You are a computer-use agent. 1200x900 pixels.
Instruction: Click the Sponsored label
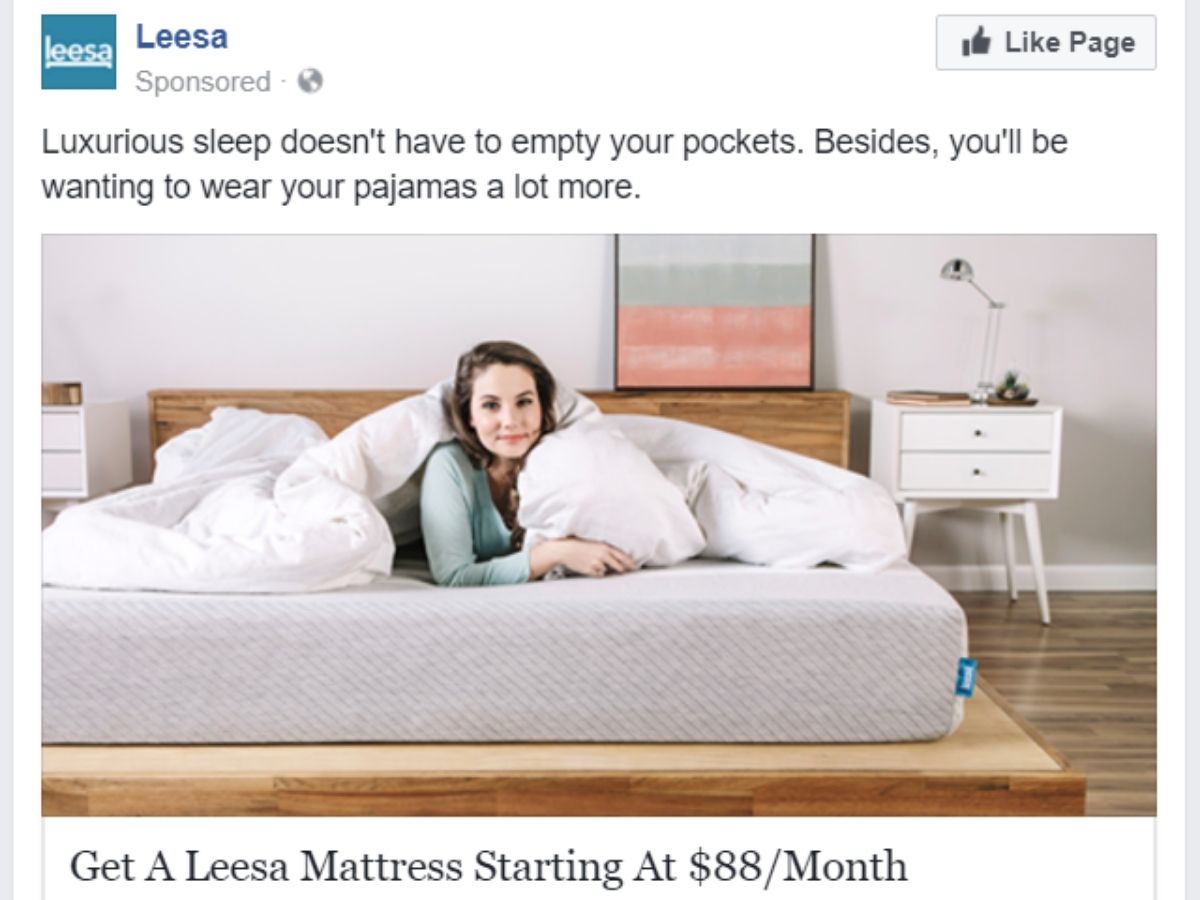point(202,82)
